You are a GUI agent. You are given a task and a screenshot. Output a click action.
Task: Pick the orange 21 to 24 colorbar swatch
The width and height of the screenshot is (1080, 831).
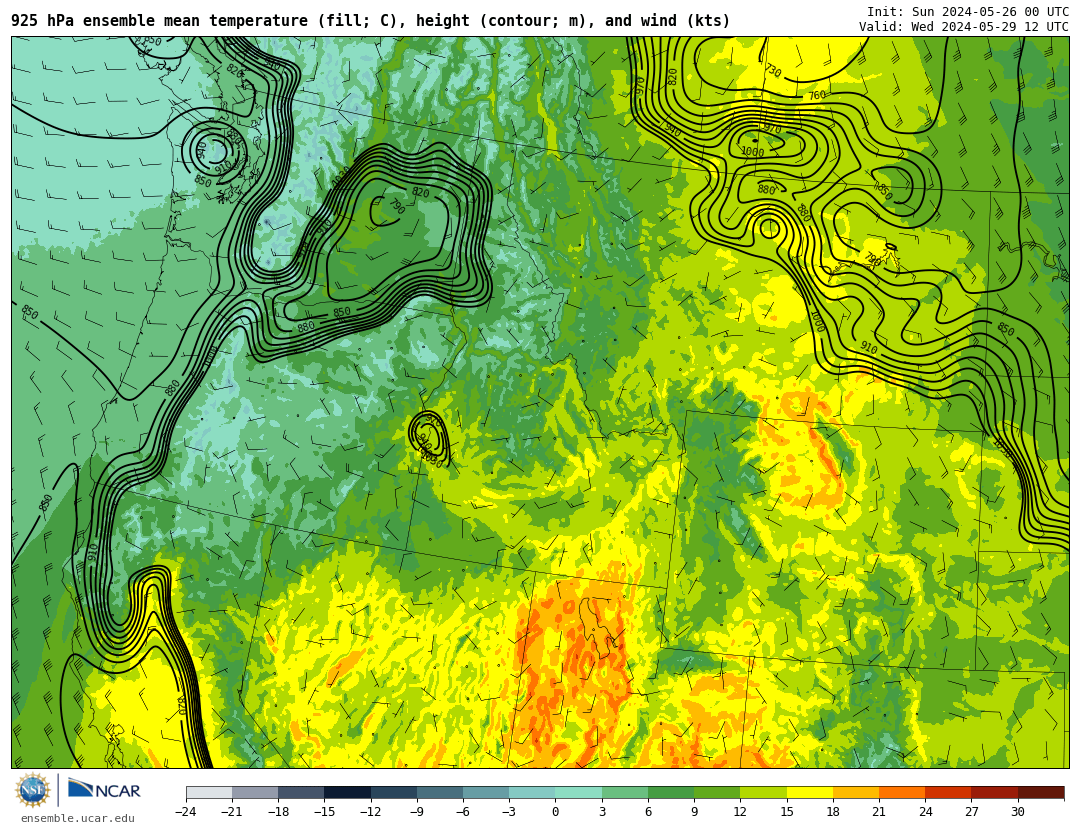[902, 792]
